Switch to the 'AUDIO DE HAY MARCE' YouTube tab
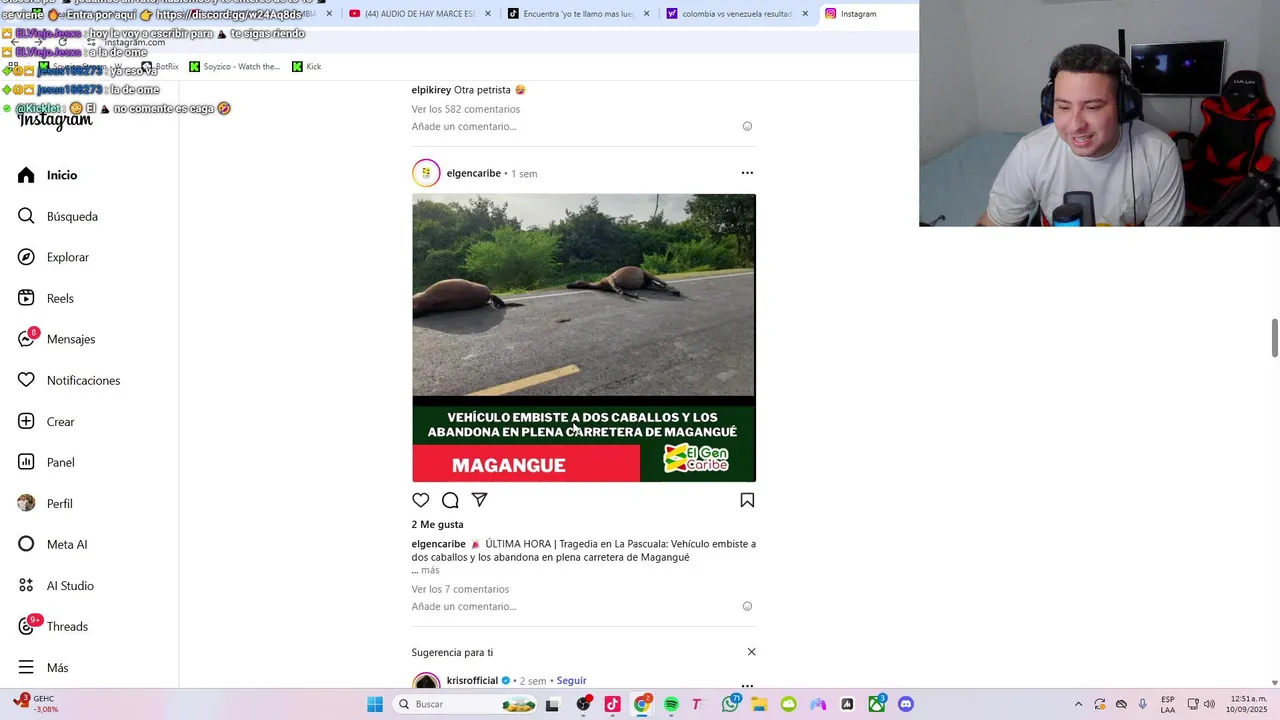The height and width of the screenshot is (720, 1280). (412, 14)
